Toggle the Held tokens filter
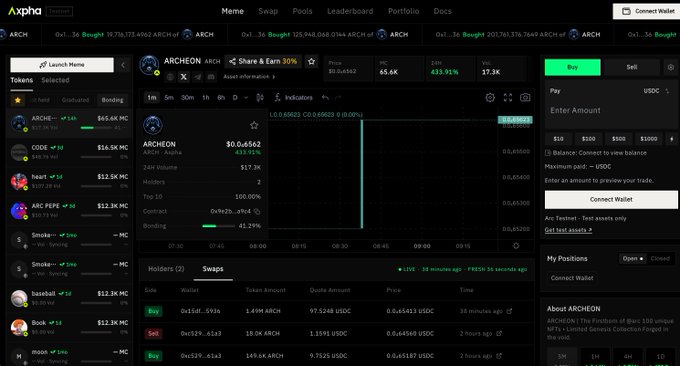The image size is (680, 366). coord(41,100)
